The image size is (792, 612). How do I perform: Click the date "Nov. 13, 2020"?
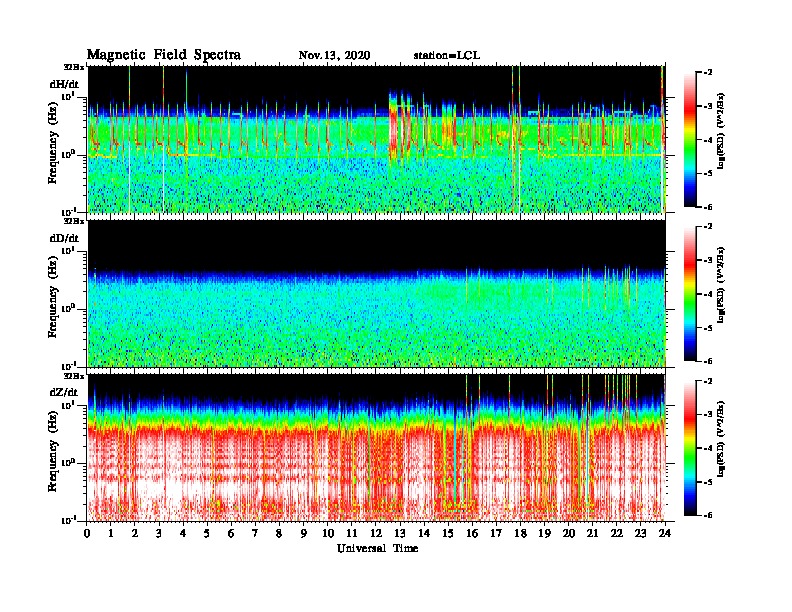click(334, 56)
